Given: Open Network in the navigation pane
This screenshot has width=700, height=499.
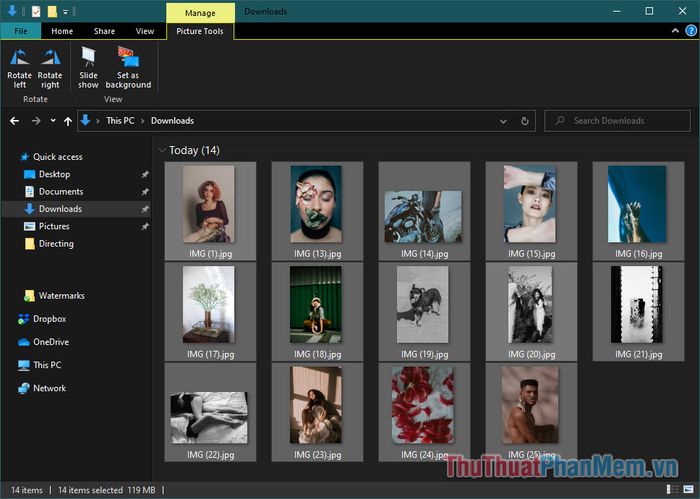Looking at the screenshot, I should click(x=49, y=388).
